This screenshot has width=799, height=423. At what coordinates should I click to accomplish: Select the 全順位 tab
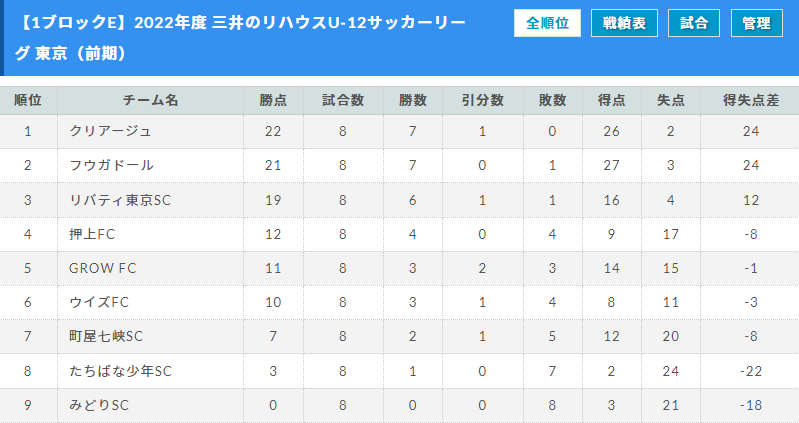point(547,23)
